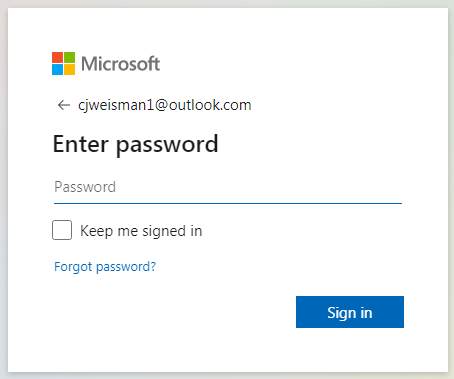Focus the Password input field

tap(228, 187)
